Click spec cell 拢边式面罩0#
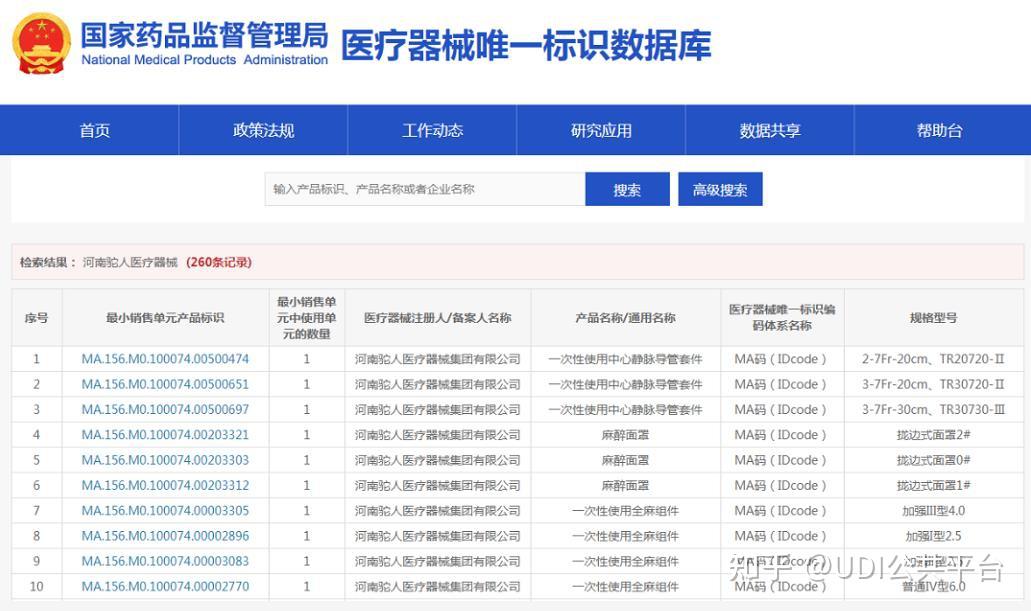Image resolution: width=1031 pixels, height=611 pixels. click(933, 460)
